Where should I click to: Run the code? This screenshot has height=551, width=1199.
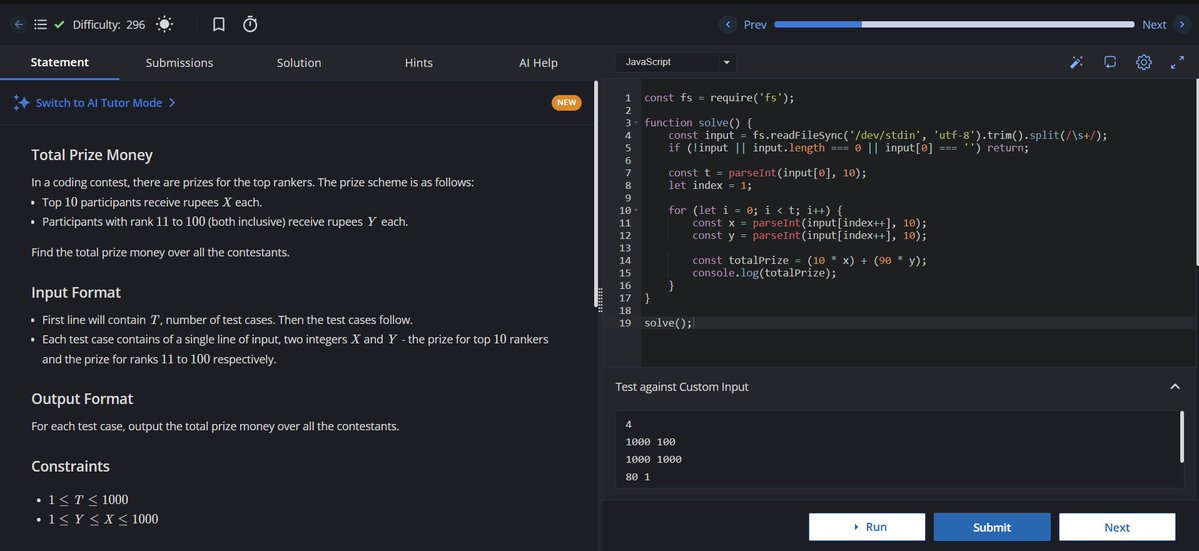(867, 527)
